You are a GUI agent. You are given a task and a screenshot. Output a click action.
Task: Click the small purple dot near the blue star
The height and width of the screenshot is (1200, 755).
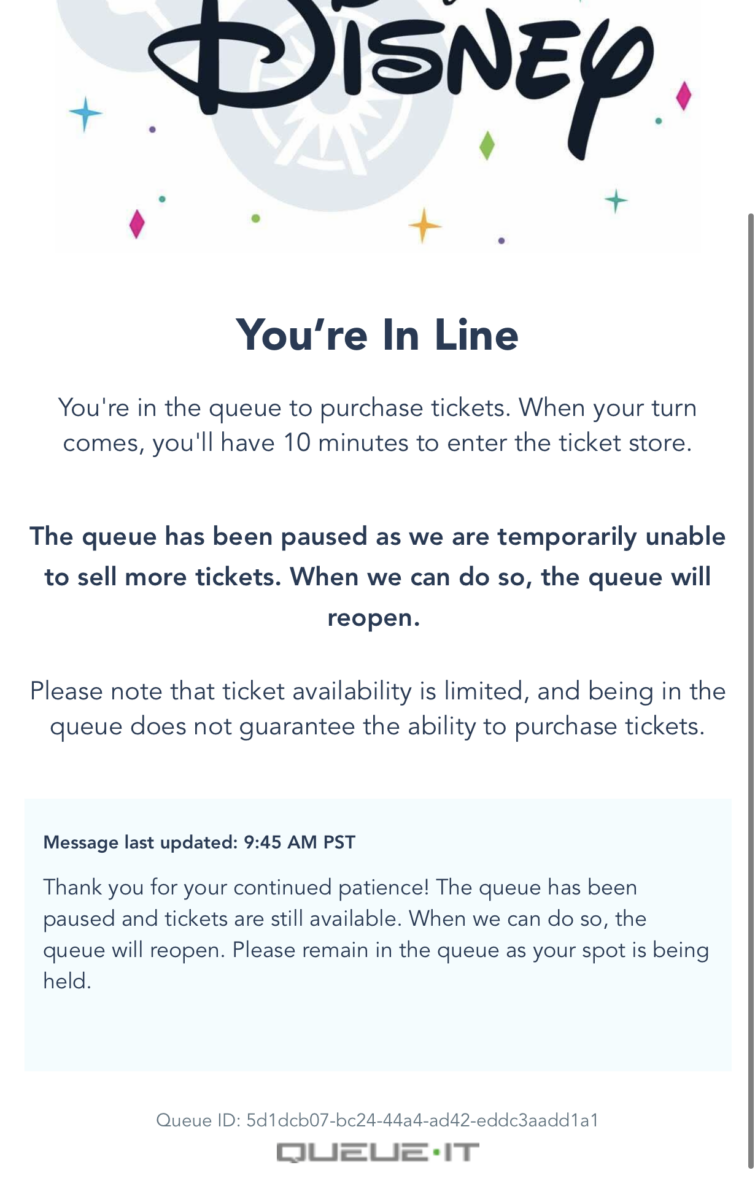pyautogui.click(x=152, y=129)
